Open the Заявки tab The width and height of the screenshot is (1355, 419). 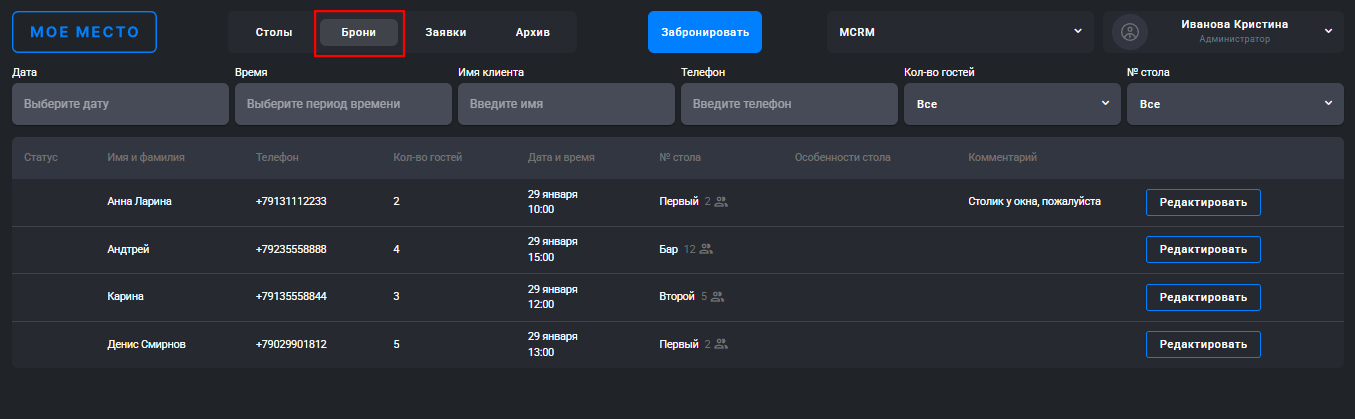point(445,32)
